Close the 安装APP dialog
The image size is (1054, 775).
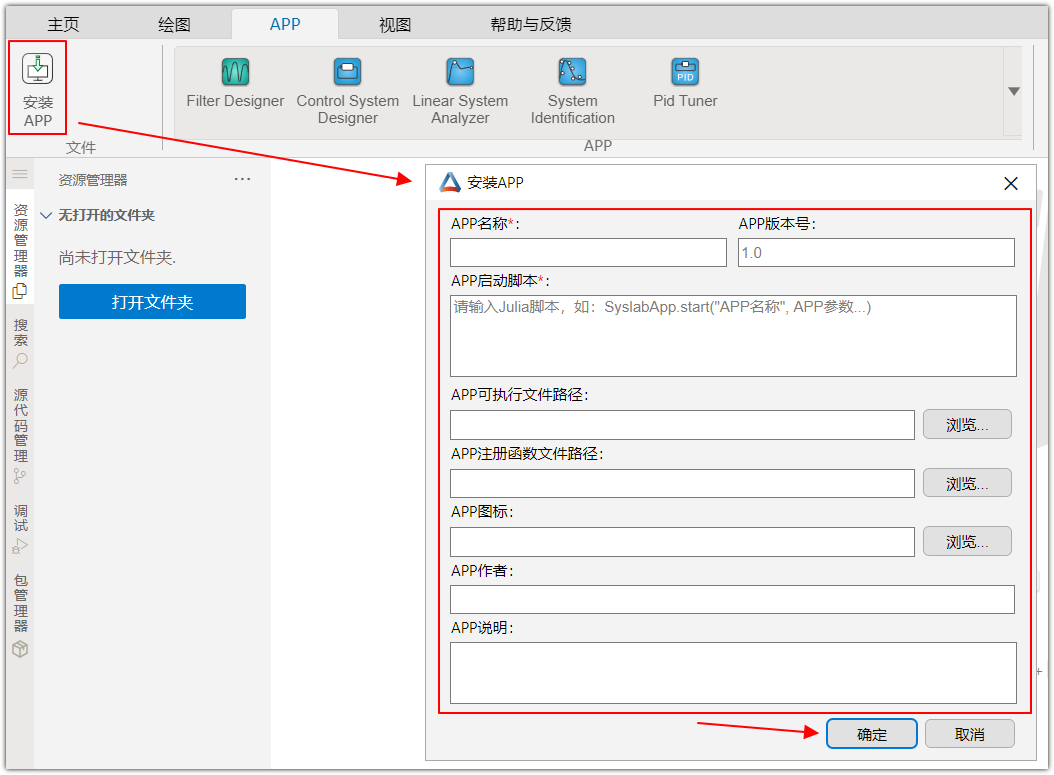click(x=1010, y=183)
